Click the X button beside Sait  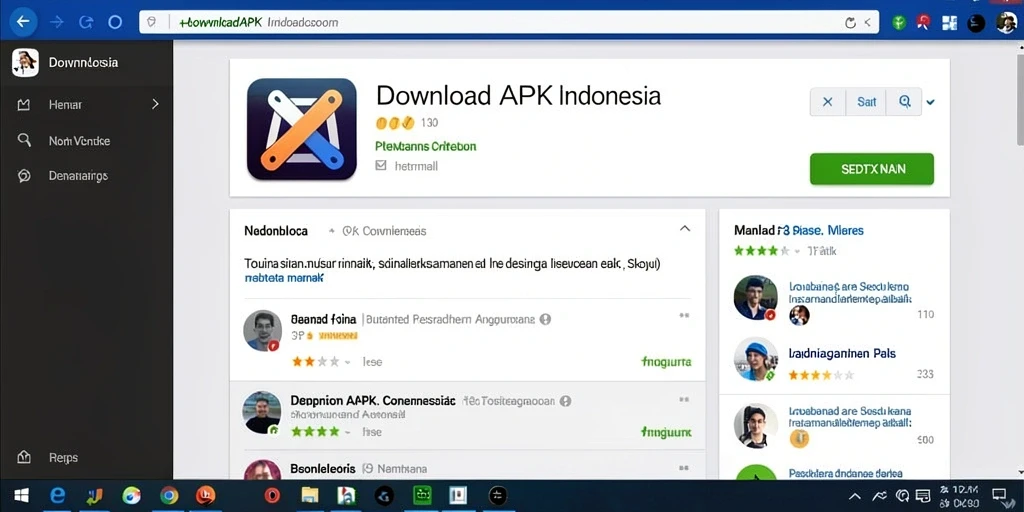point(827,102)
